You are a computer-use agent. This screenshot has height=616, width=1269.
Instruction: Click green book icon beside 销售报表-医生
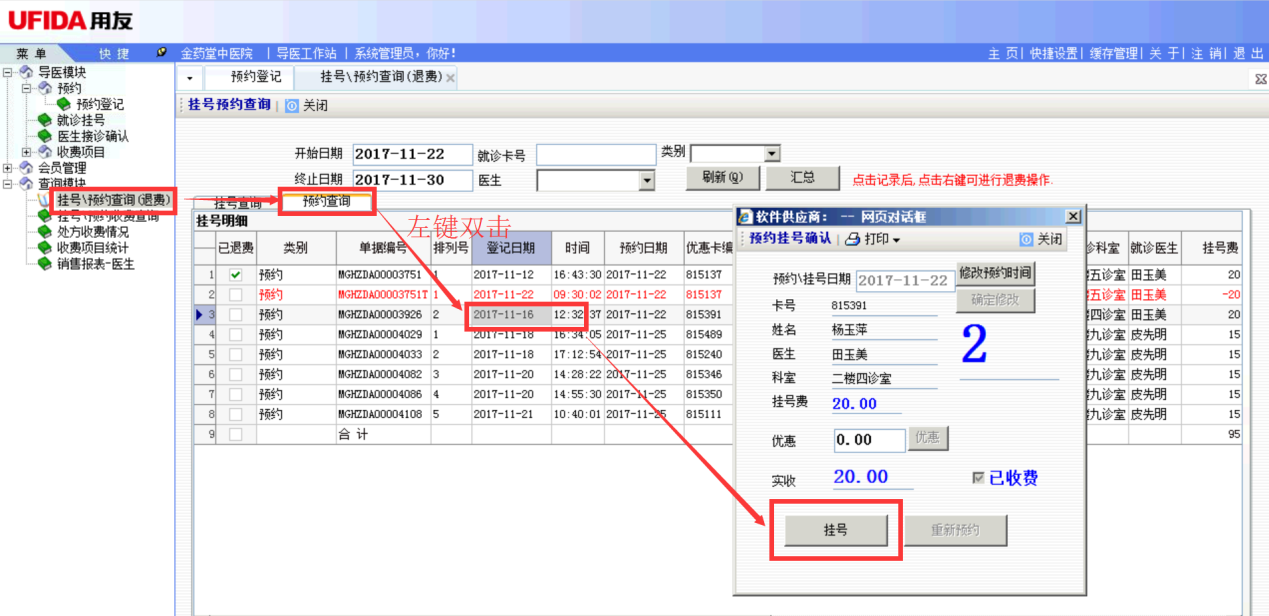(45, 264)
